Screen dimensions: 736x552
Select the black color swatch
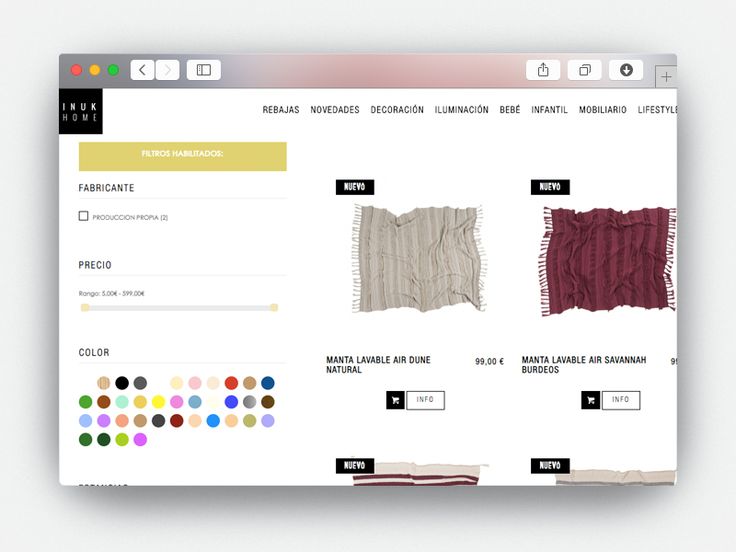coord(122,383)
